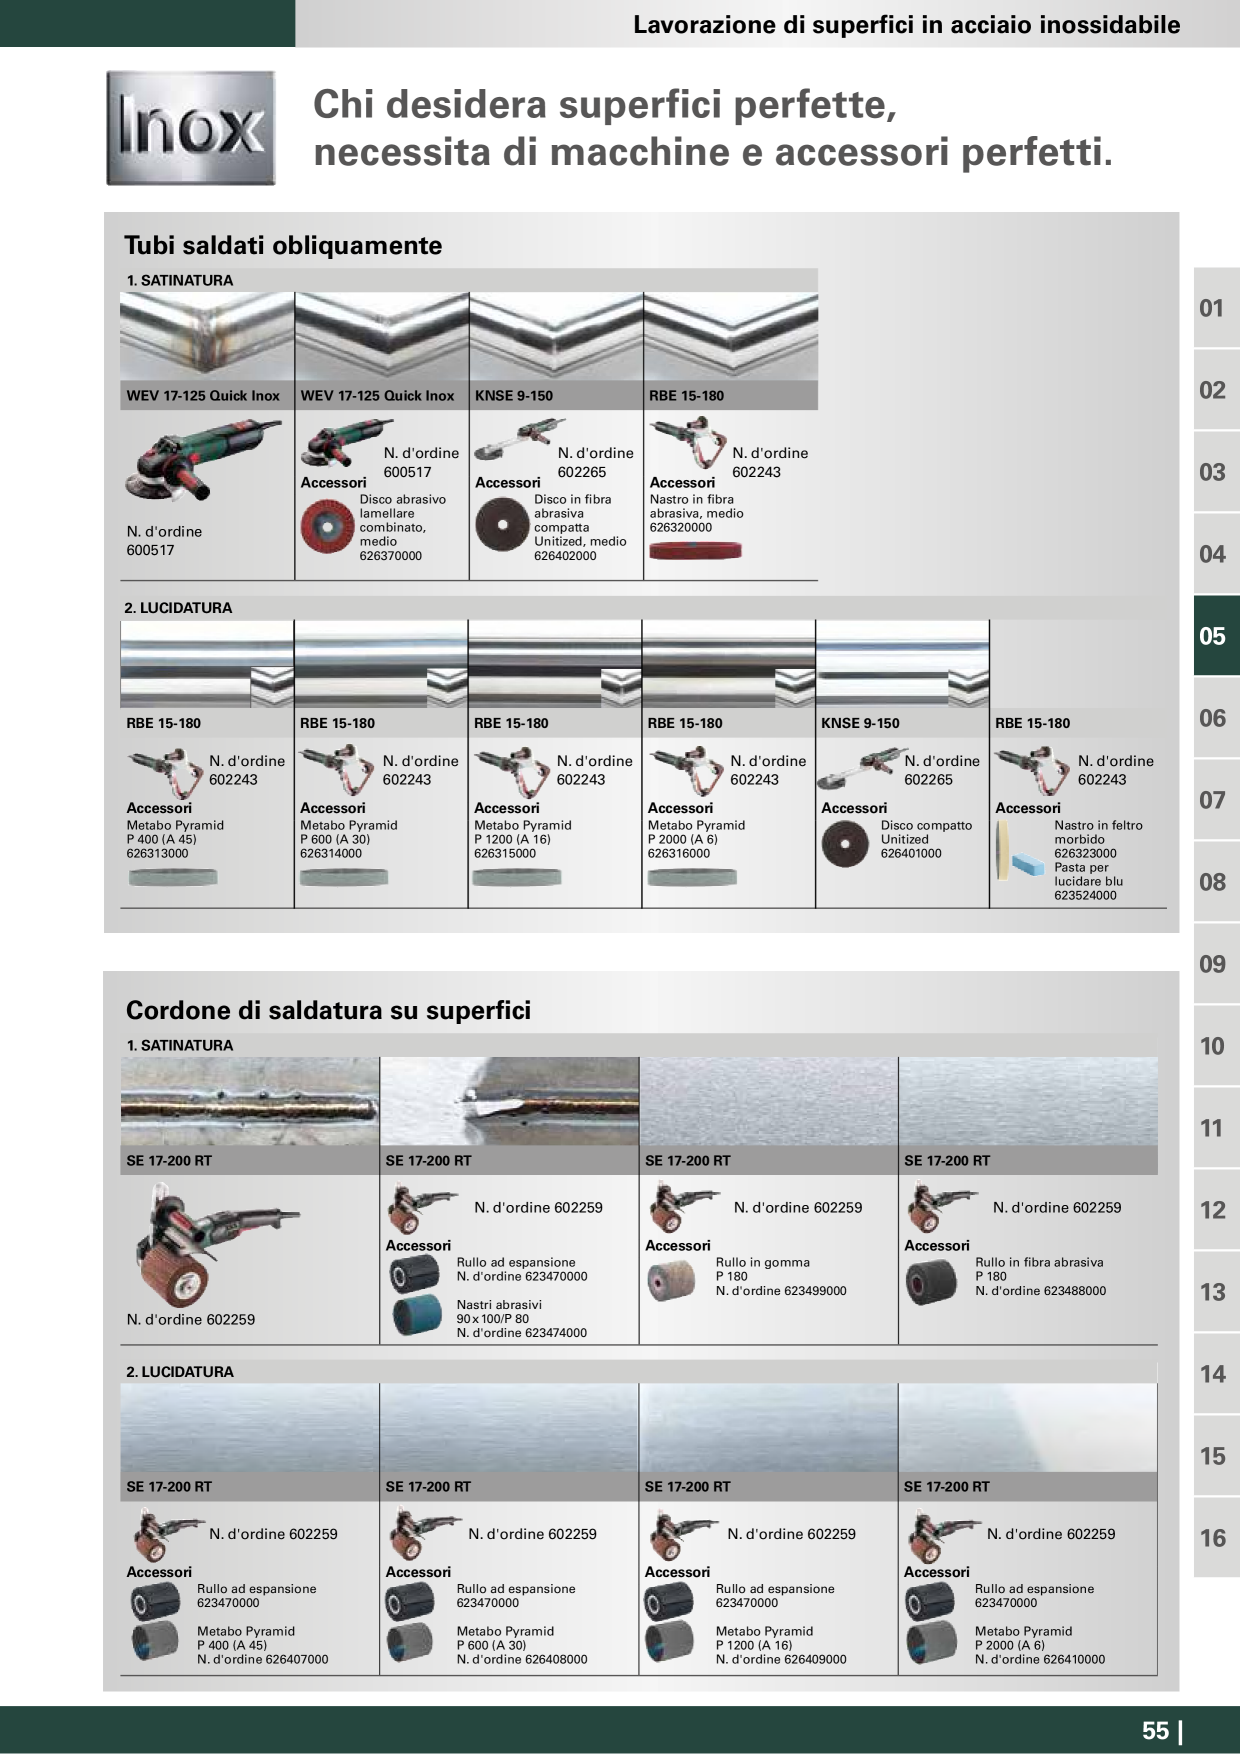This screenshot has height=1754, width=1240.
Task: Click the large WEV 17-125 angle grinder image
Action: click(x=203, y=461)
